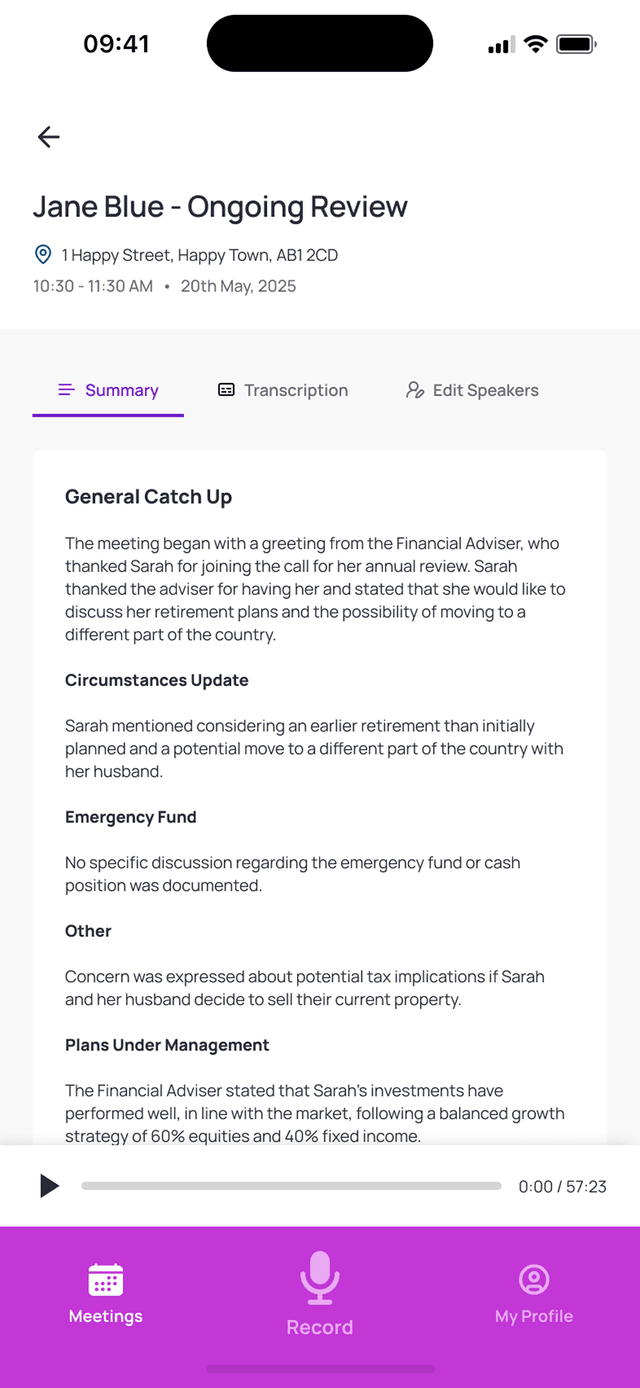Tap the 1 Happy Street address
The image size is (640, 1388).
click(200, 254)
